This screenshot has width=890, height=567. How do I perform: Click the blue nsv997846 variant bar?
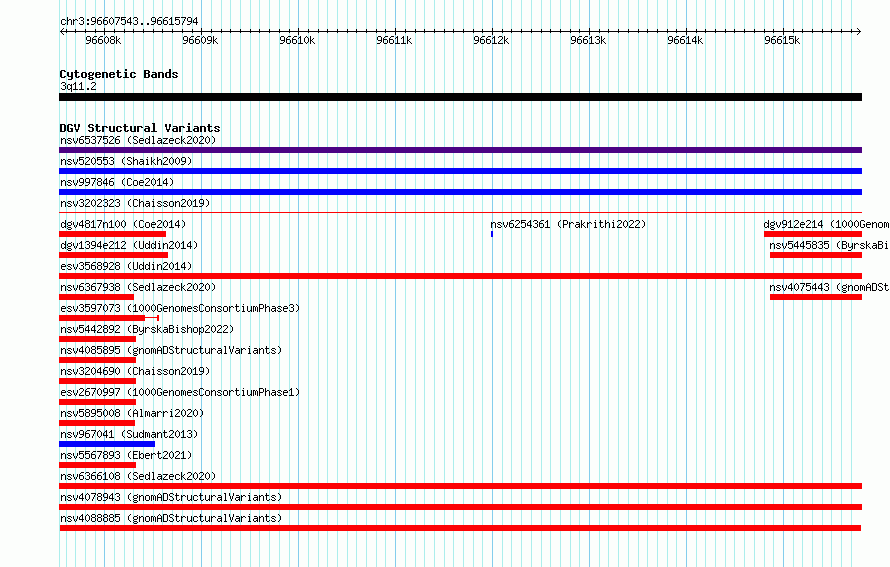coord(460,192)
